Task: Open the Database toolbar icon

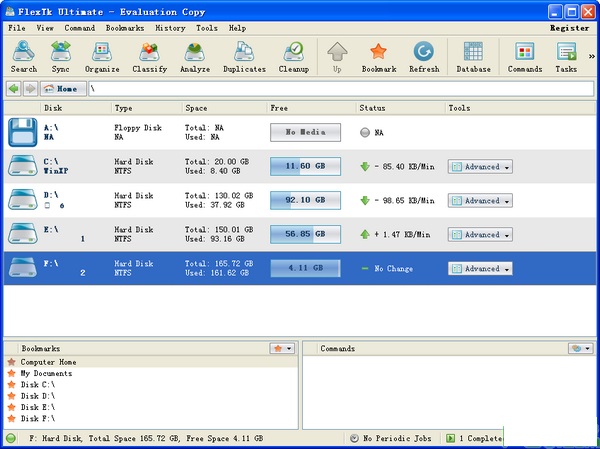Action: 473,57
